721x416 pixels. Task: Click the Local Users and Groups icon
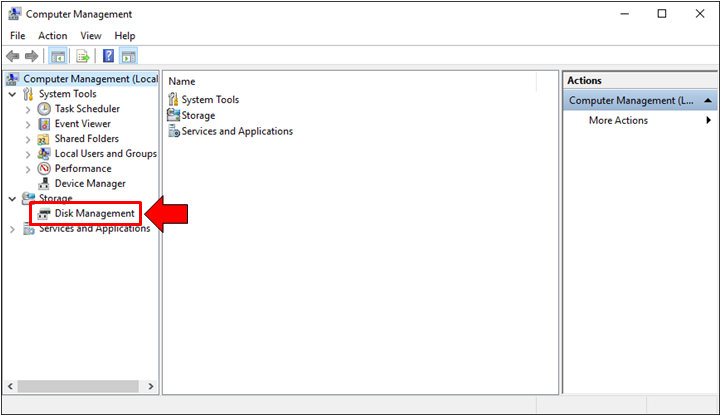pos(44,154)
